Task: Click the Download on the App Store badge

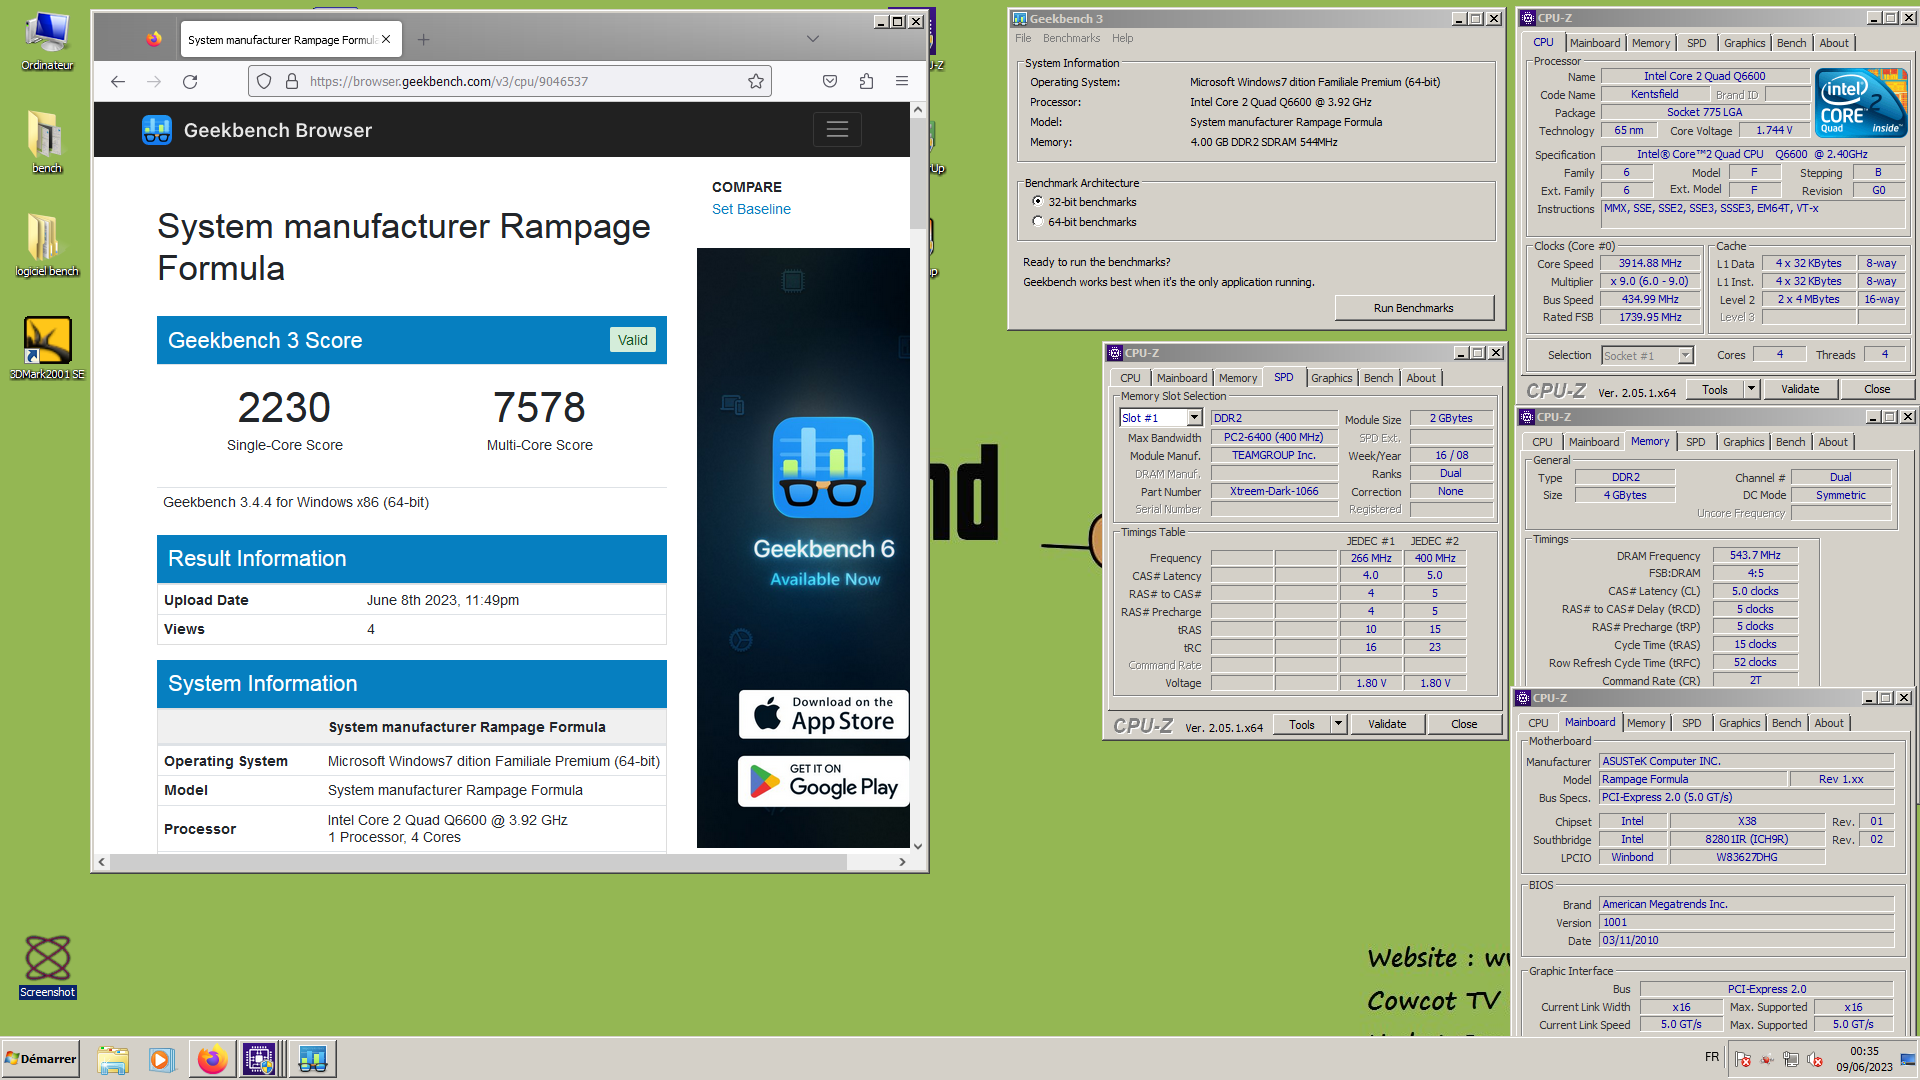Action: (x=823, y=714)
